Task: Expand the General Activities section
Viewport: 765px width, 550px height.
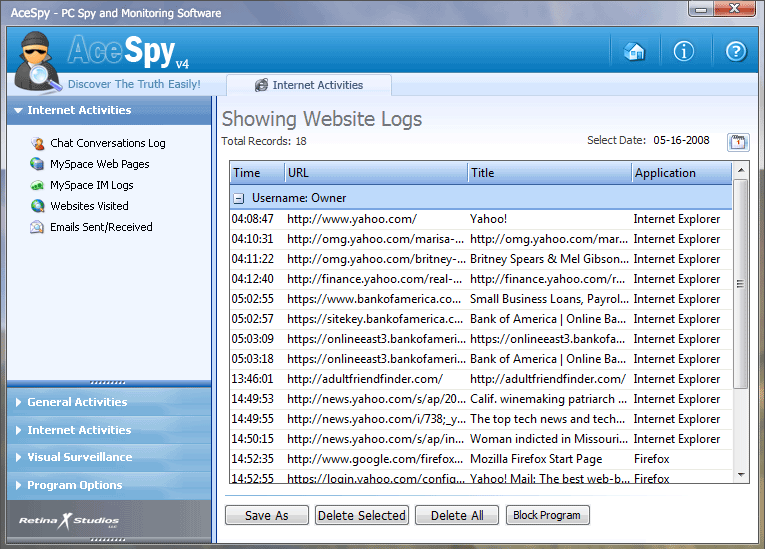Action: point(109,402)
